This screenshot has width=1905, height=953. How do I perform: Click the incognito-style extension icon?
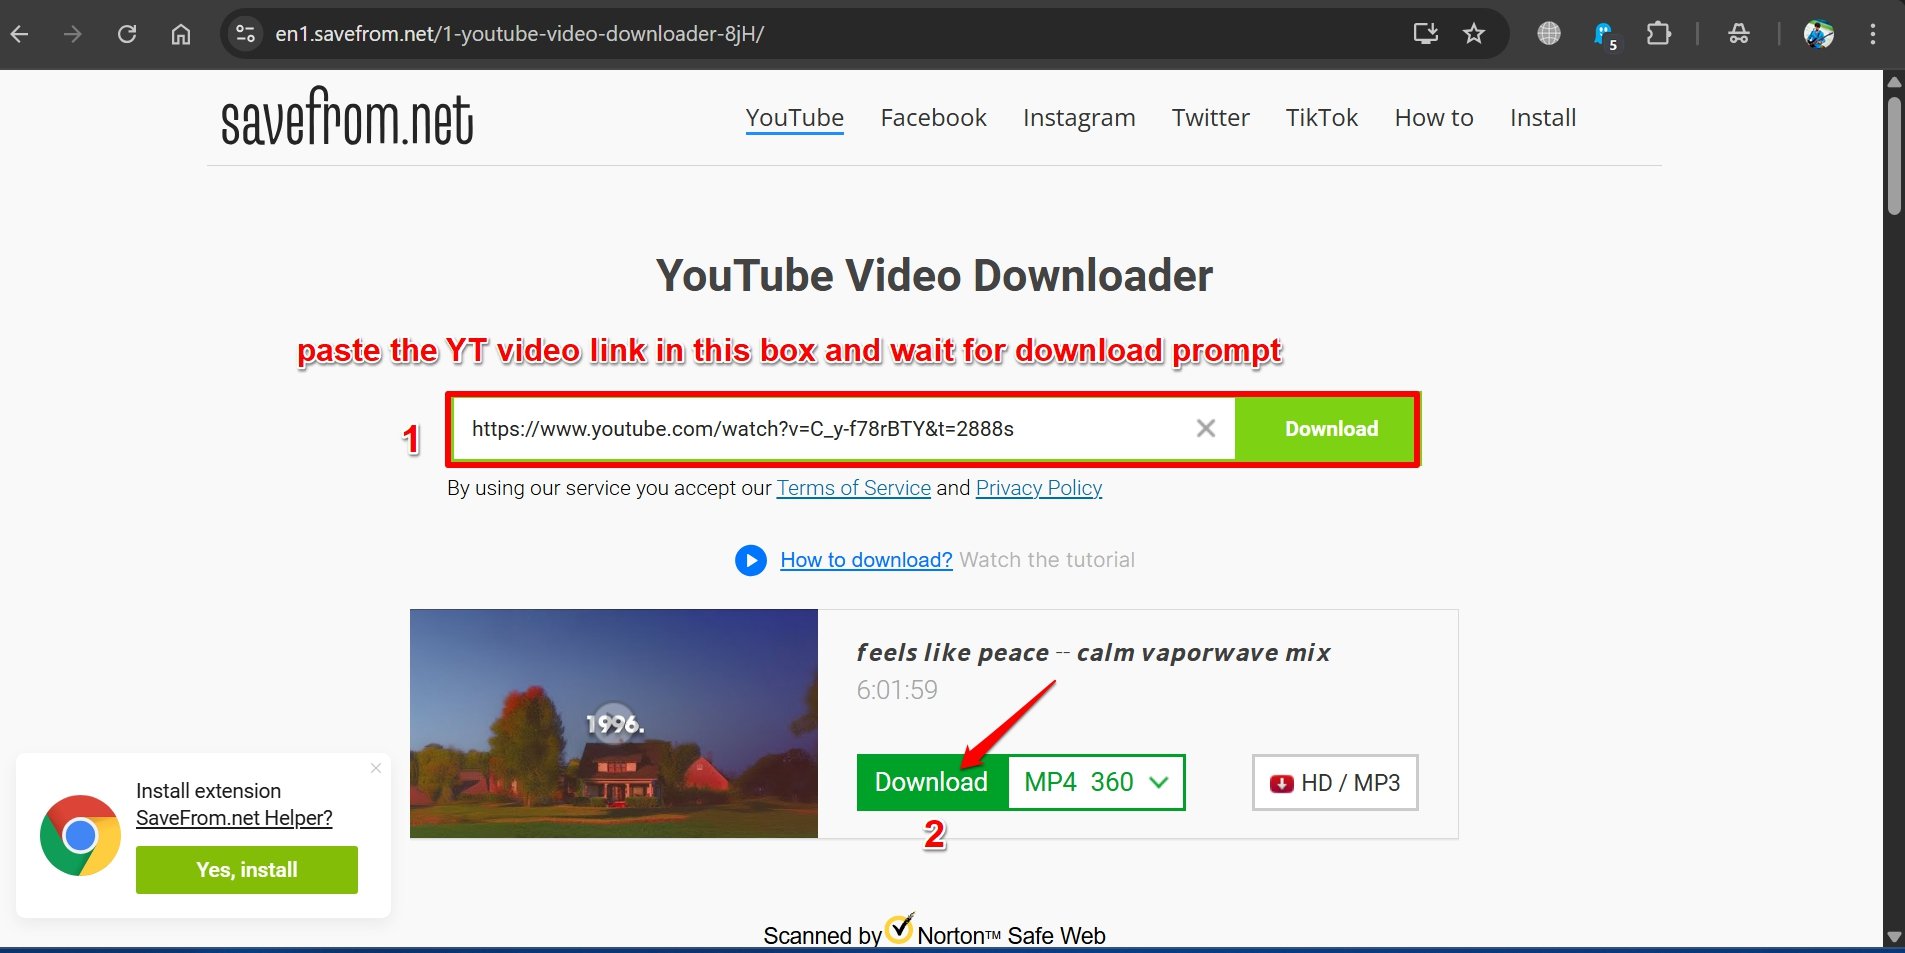(1739, 34)
